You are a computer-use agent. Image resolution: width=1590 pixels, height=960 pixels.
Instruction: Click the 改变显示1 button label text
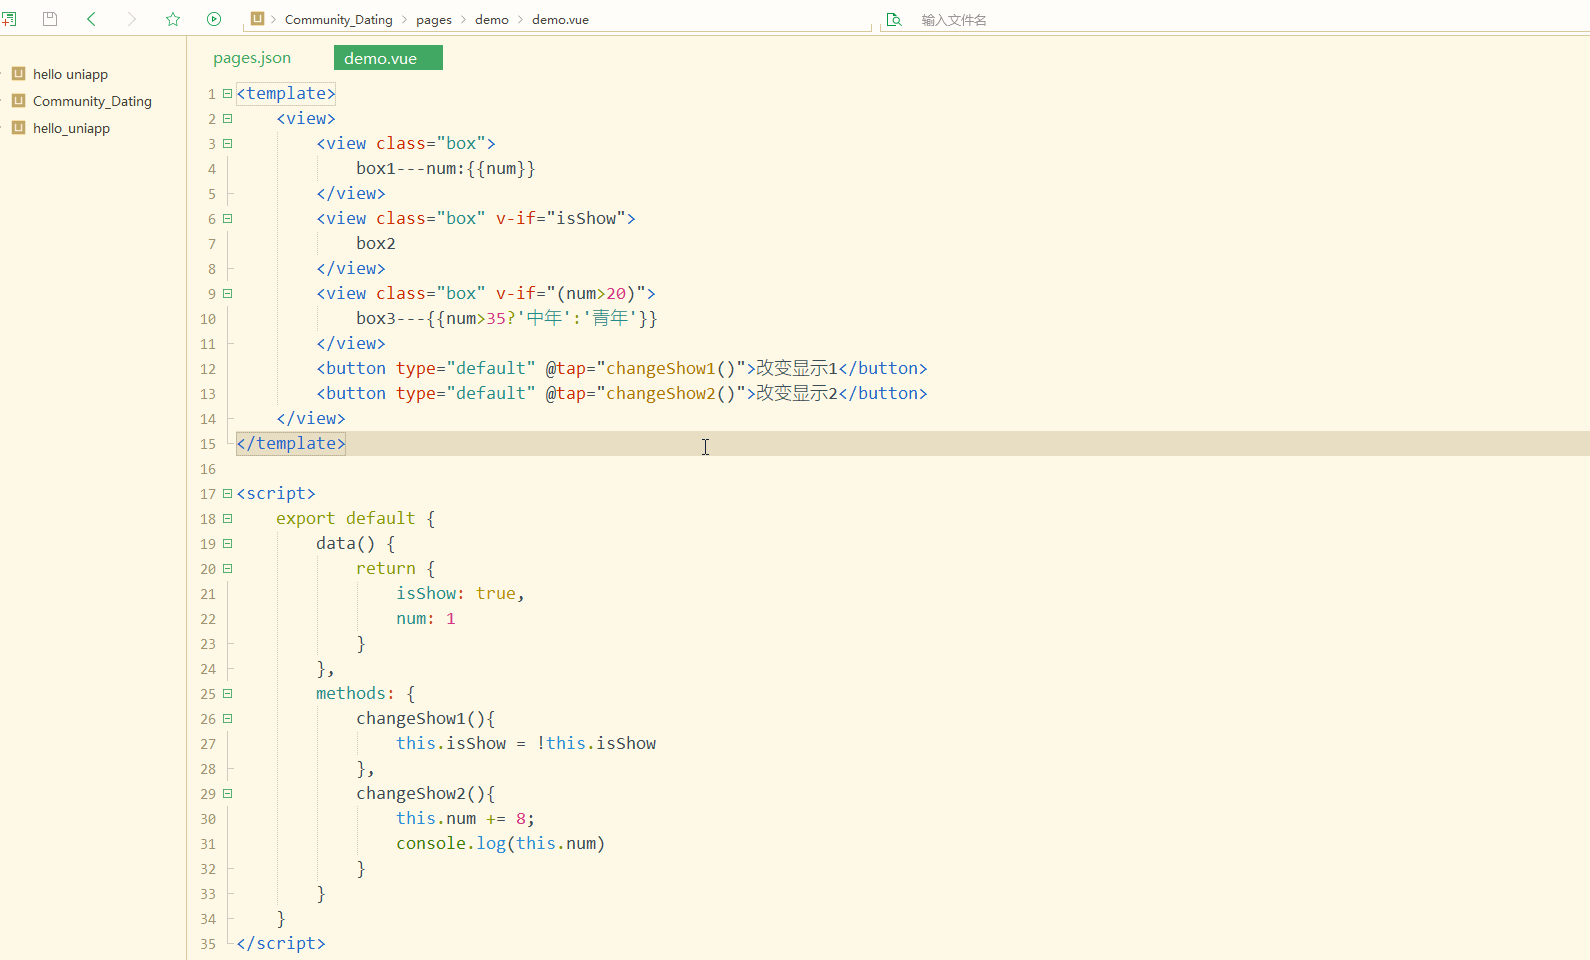coord(797,368)
